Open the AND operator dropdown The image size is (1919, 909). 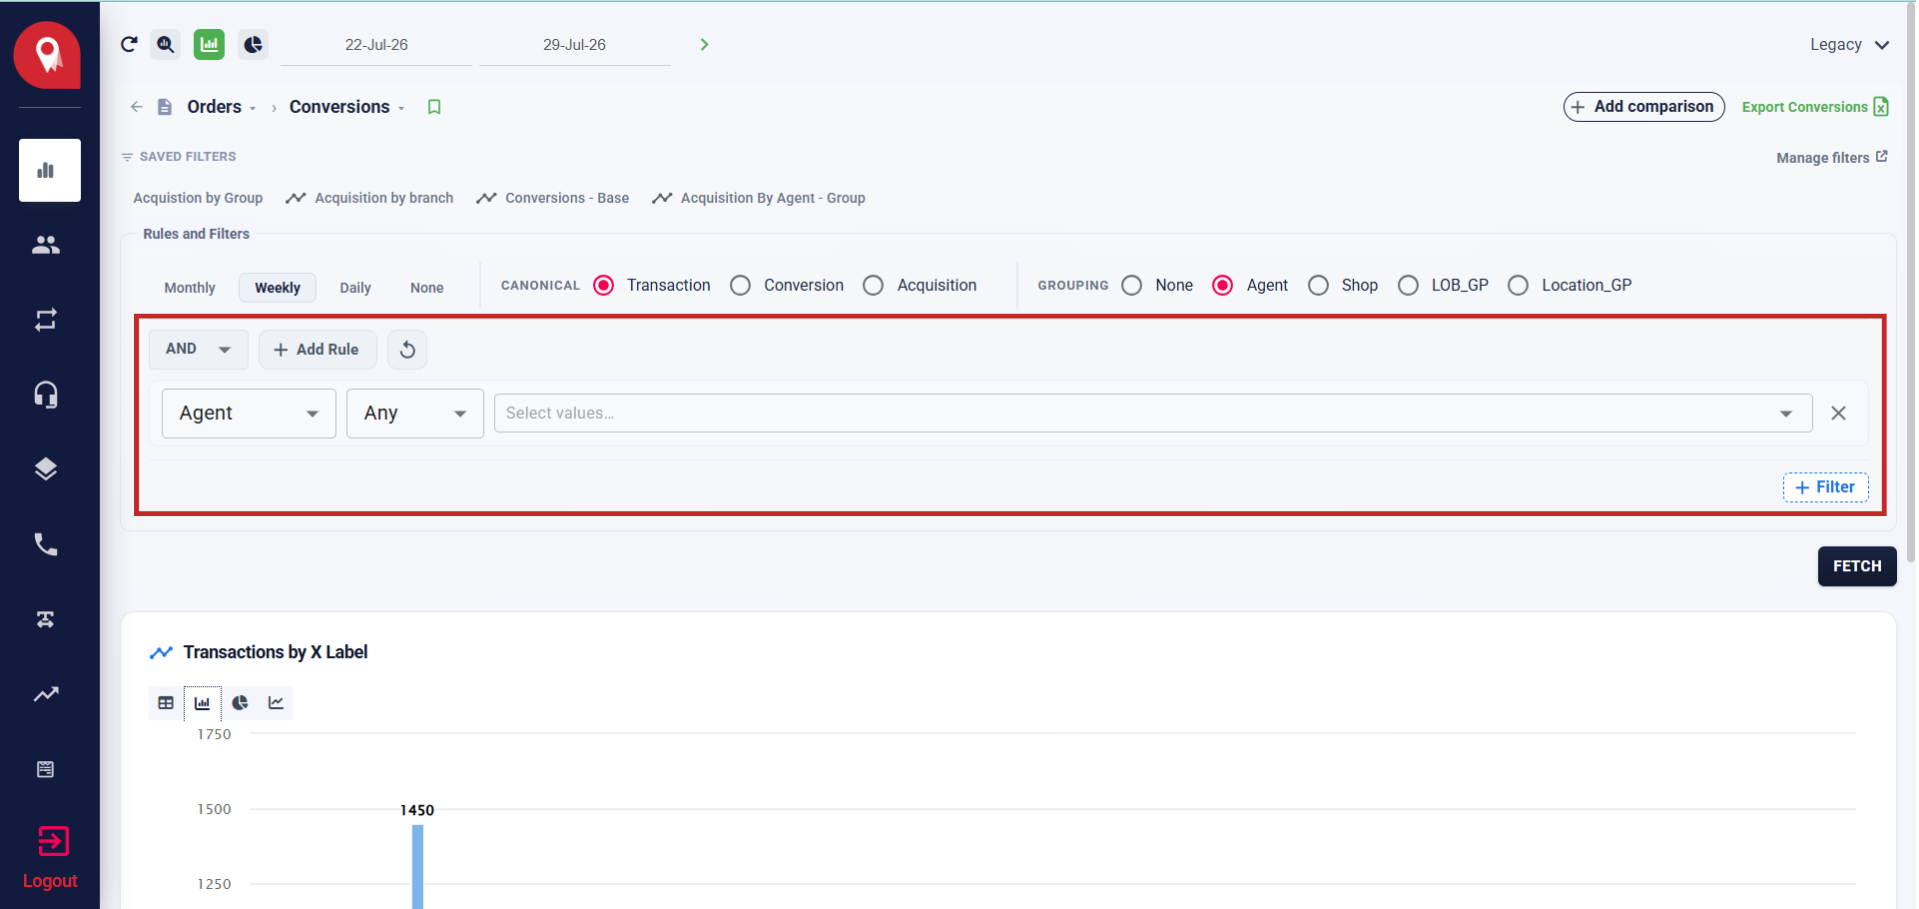[198, 349]
